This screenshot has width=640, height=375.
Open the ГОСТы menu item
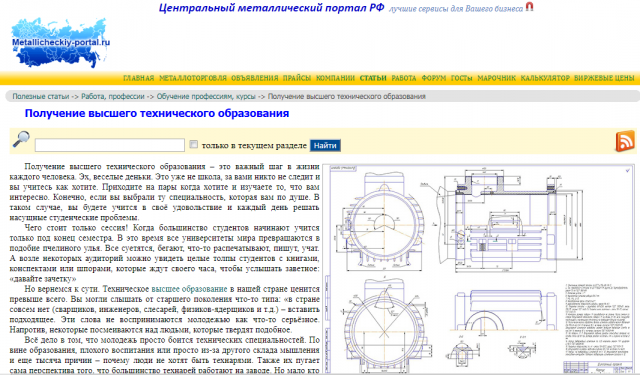pyautogui.click(x=462, y=78)
